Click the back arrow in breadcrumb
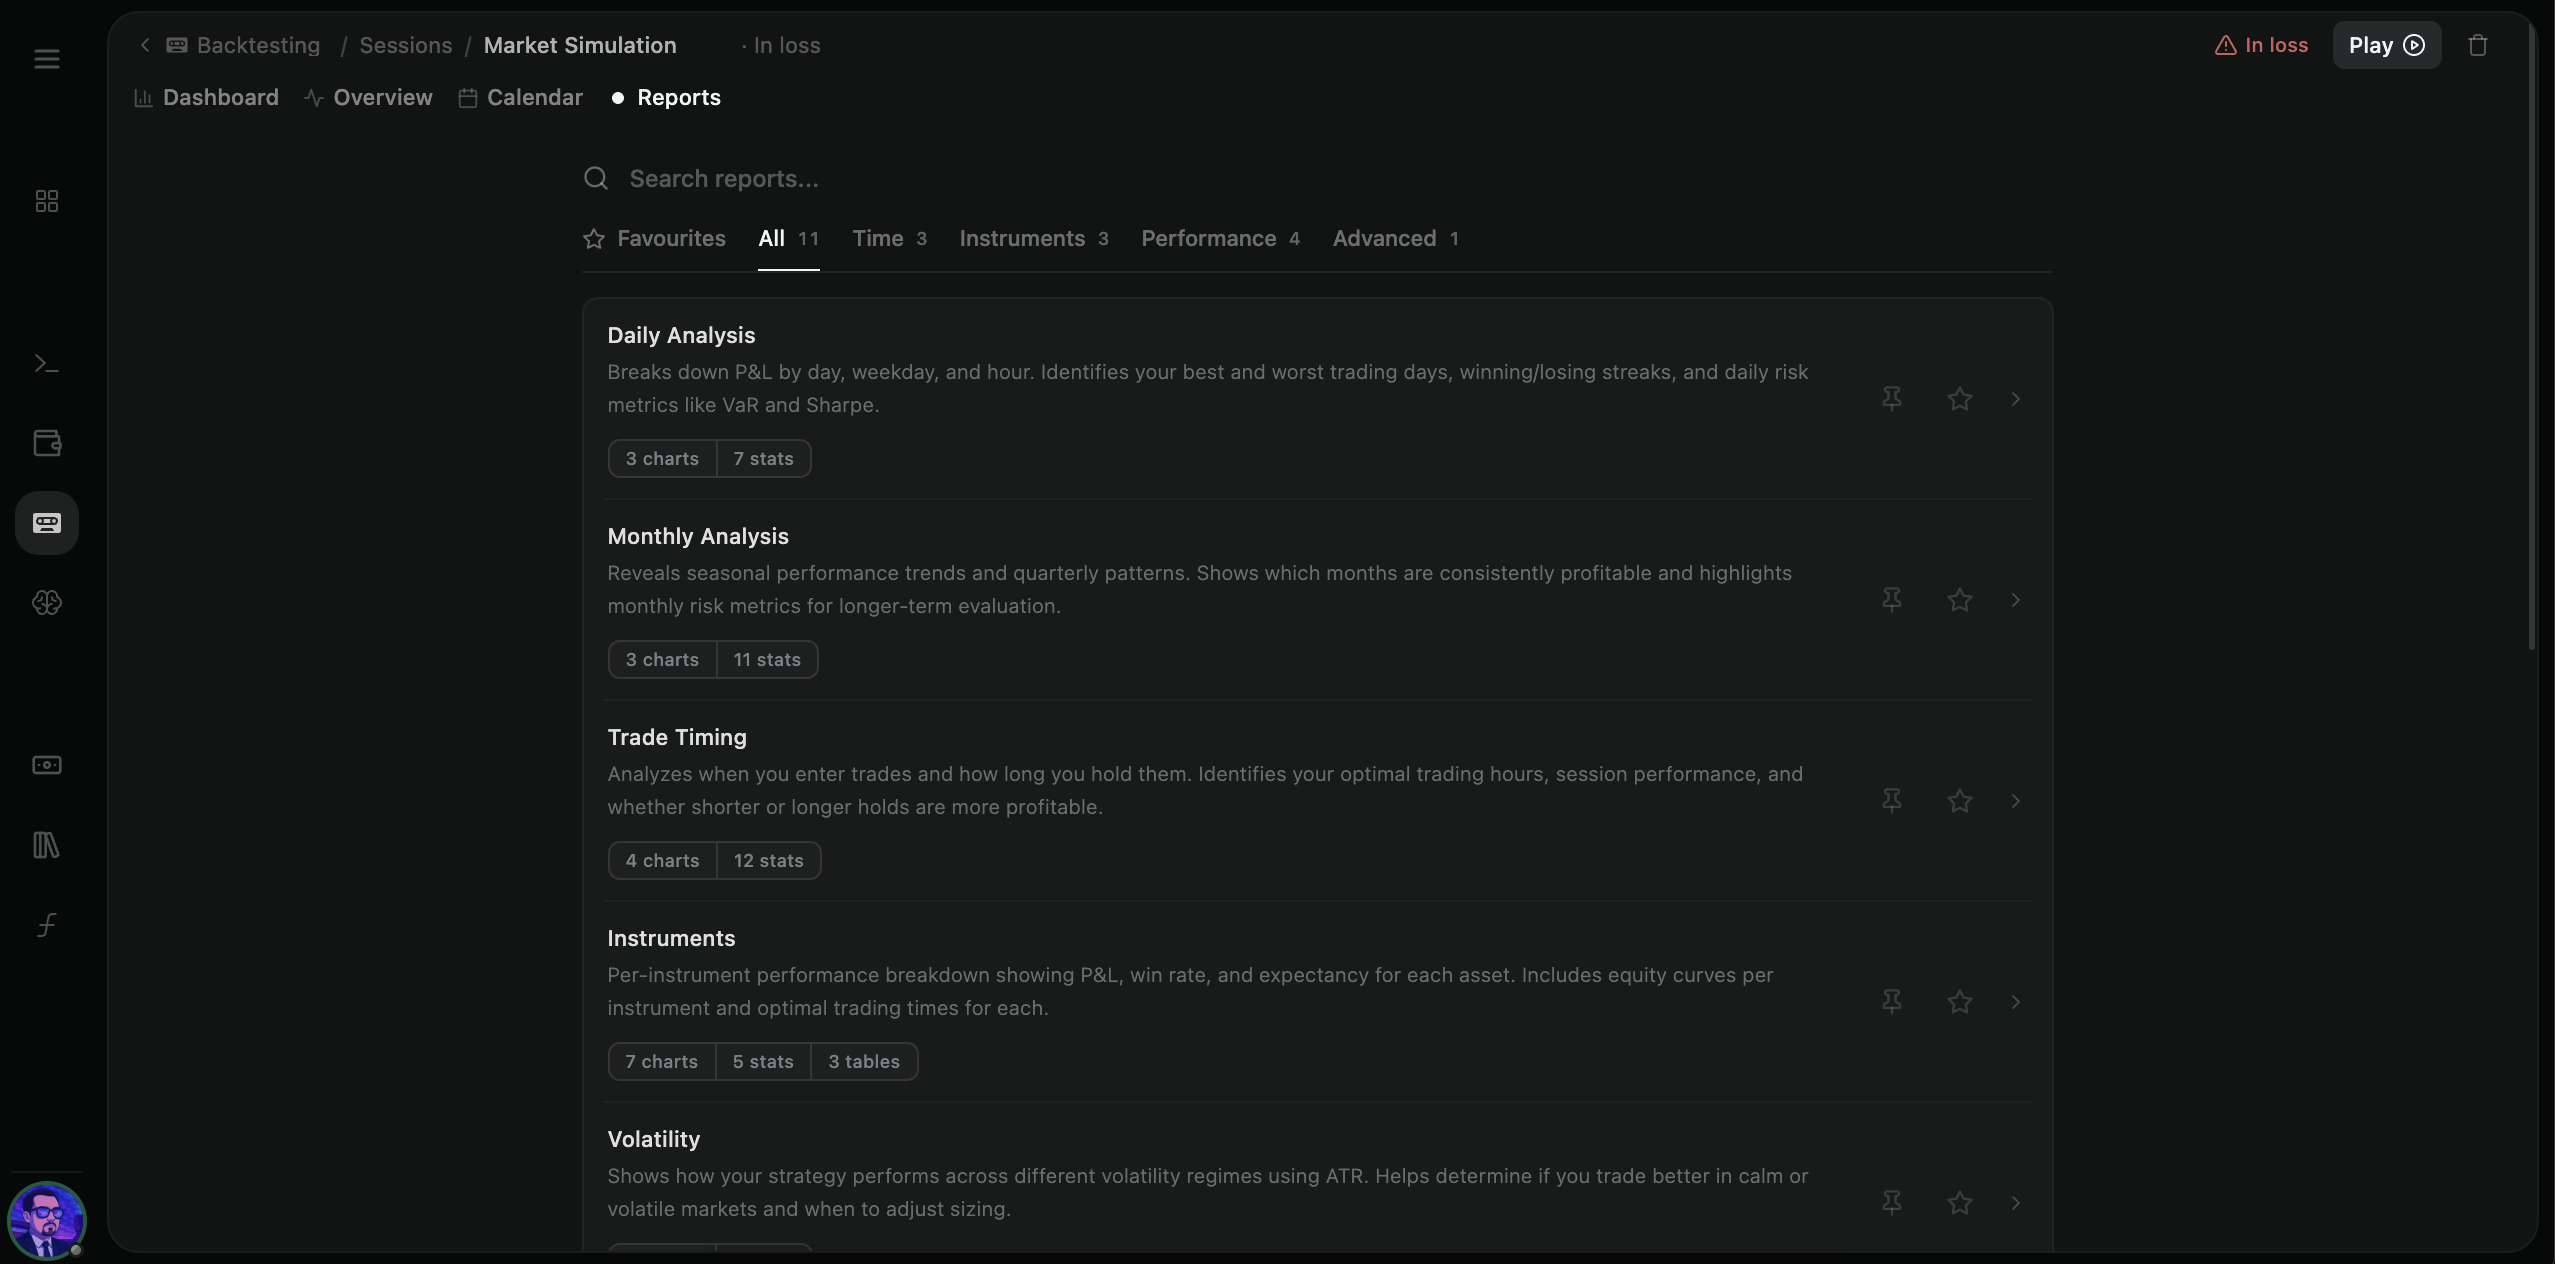The width and height of the screenshot is (2555, 1264). 145,45
